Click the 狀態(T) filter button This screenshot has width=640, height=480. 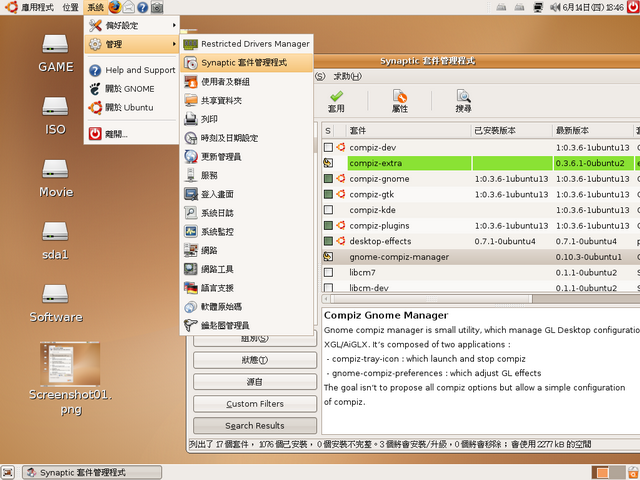tap(255, 360)
